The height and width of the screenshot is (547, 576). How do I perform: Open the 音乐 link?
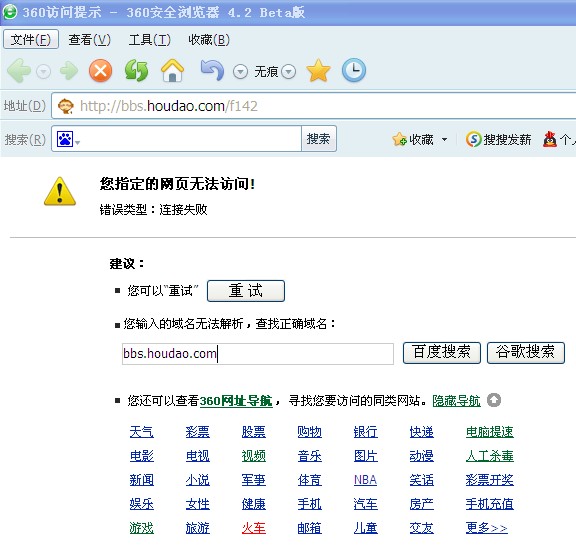310,456
